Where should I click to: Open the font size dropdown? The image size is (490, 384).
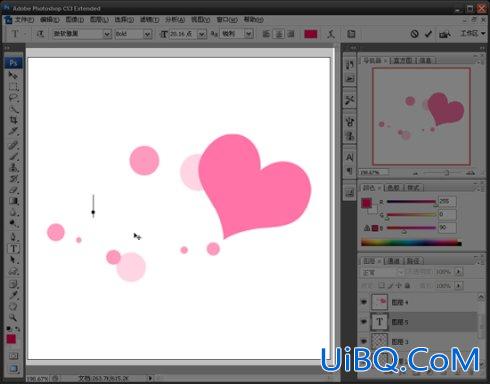pos(202,34)
